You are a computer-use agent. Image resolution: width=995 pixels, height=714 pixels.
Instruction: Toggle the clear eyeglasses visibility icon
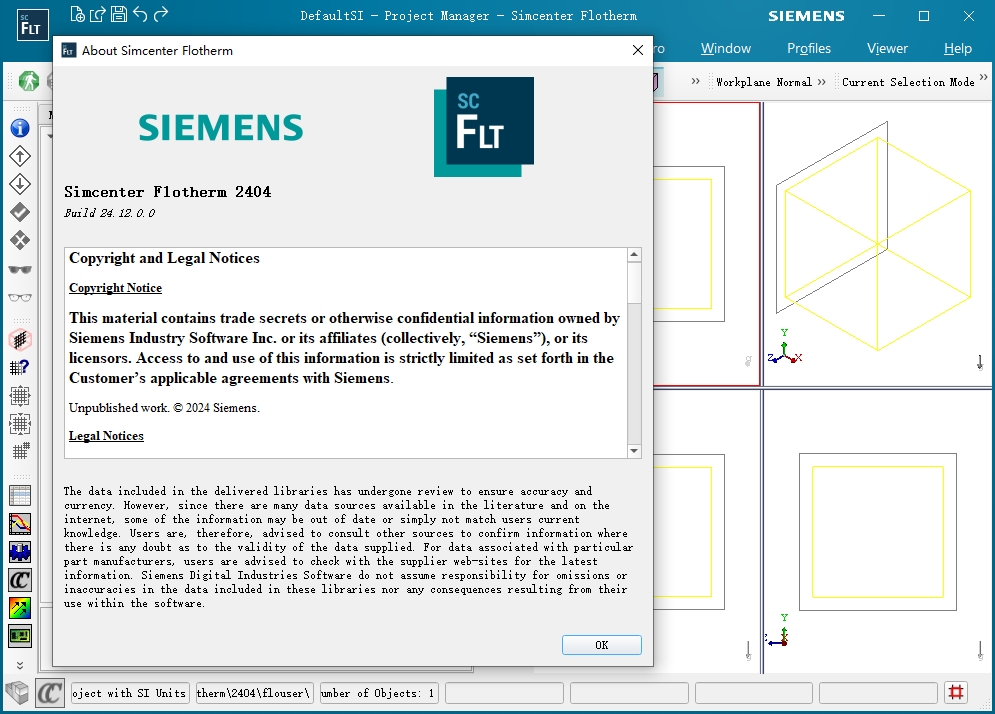[20, 297]
